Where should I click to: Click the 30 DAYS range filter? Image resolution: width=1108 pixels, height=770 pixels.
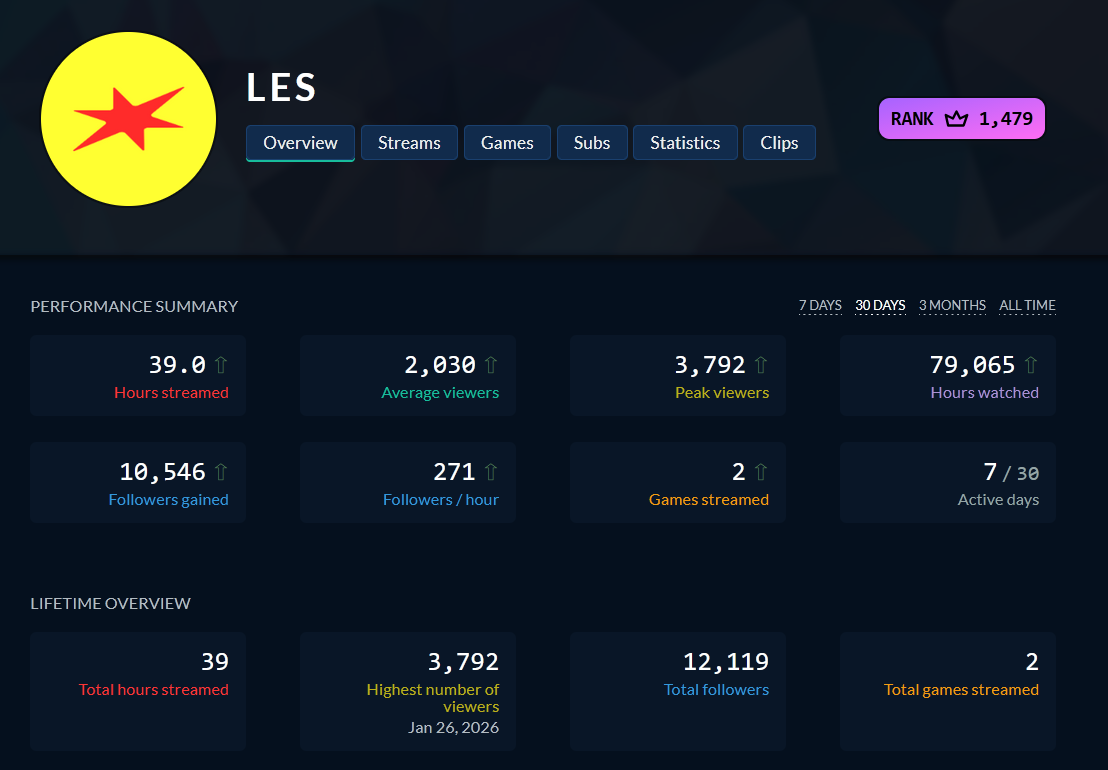(880, 305)
